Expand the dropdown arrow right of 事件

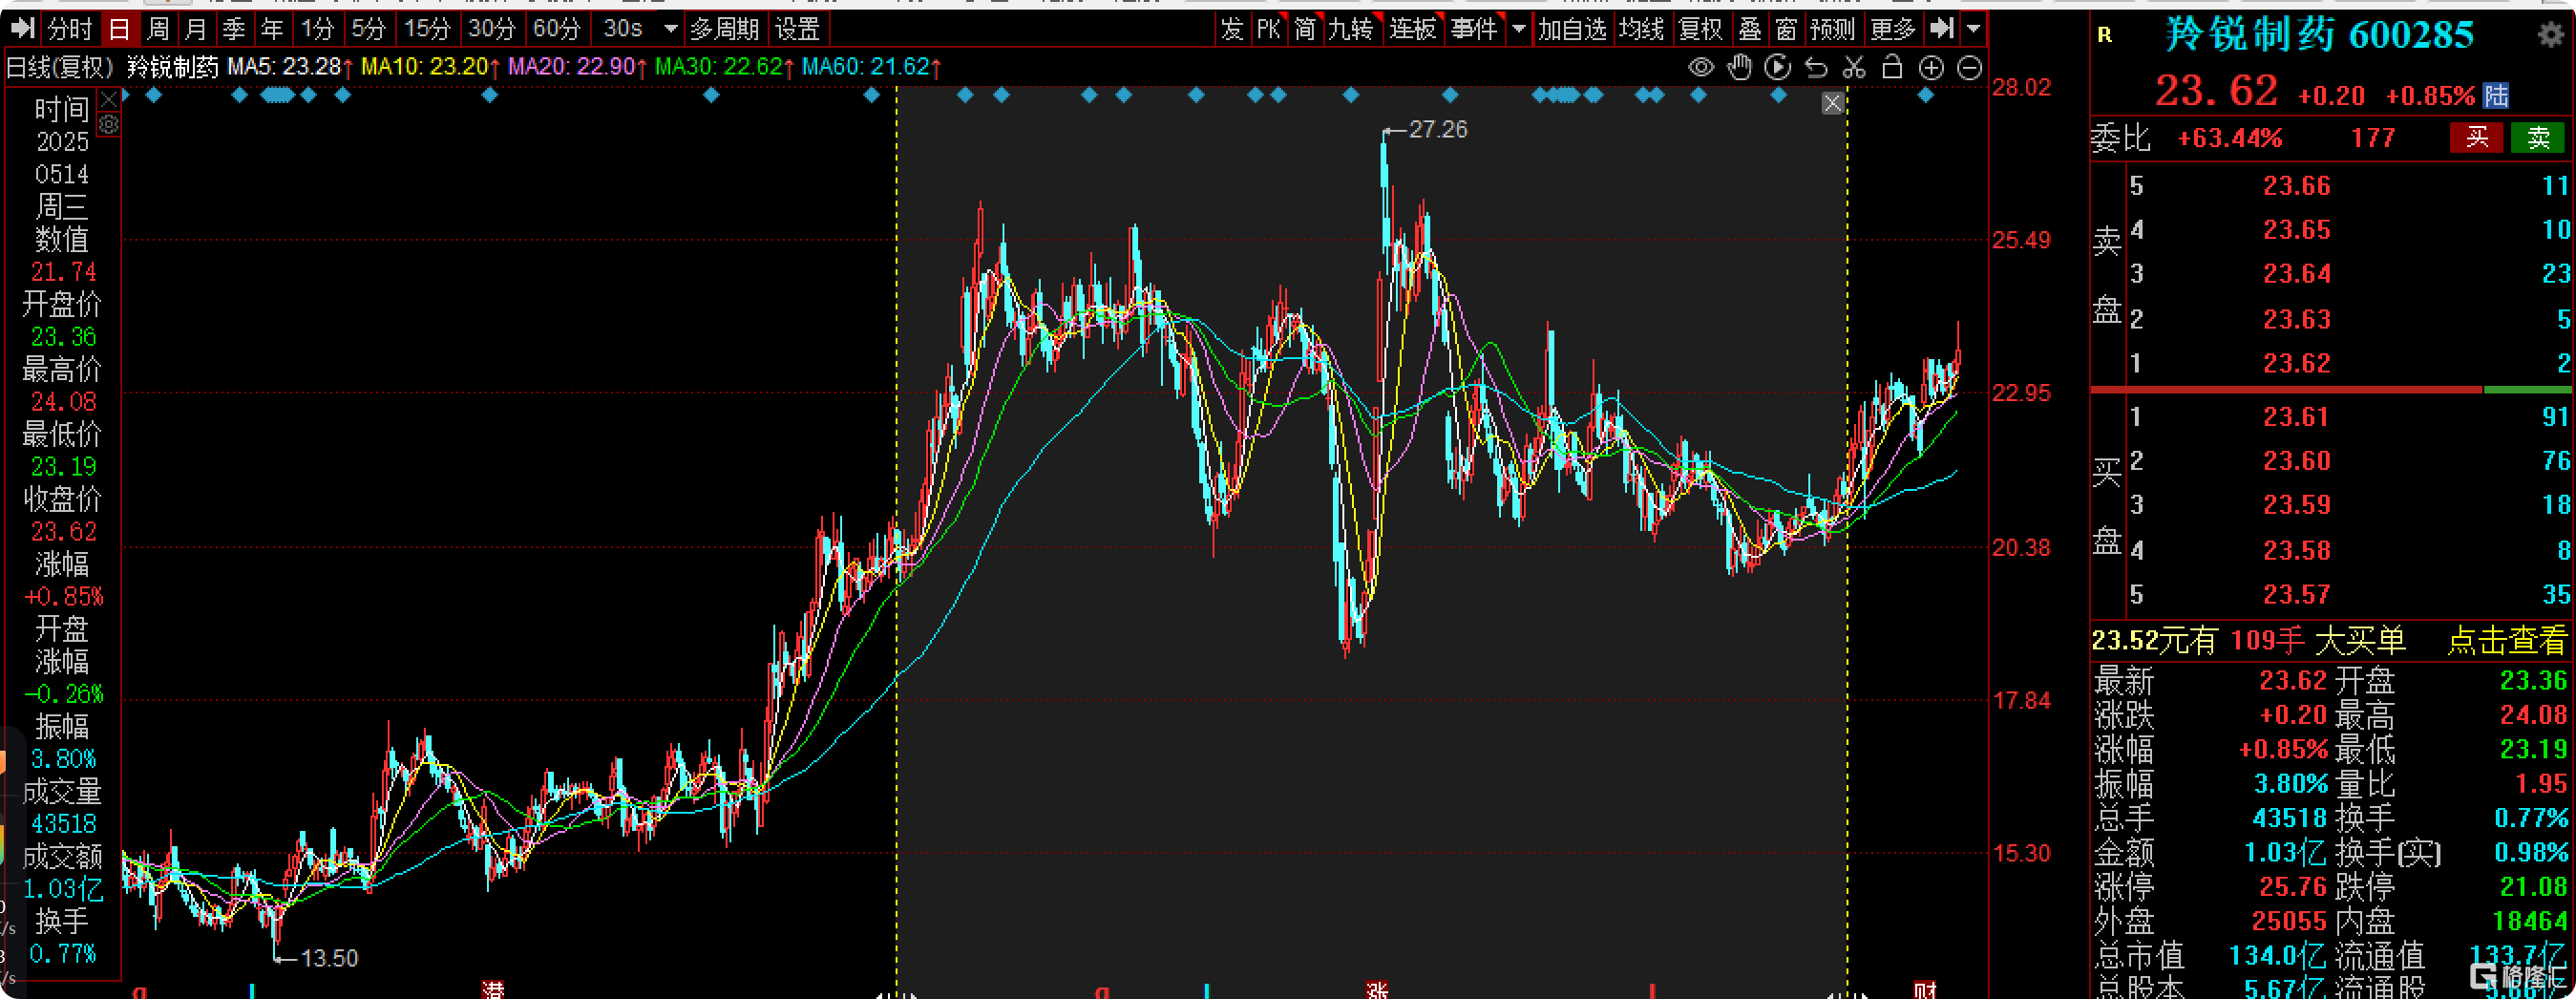[1518, 29]
